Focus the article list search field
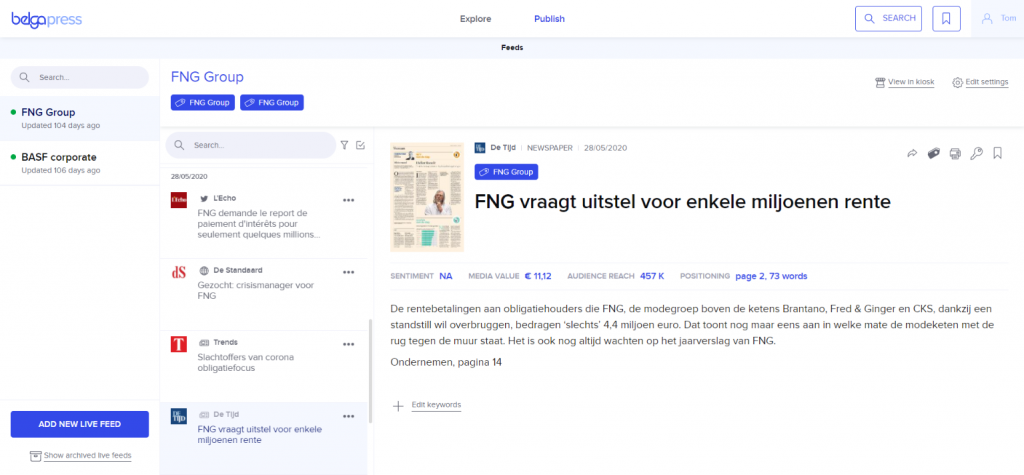The height and width of the screenshot is (475, 1024). (251, 145)
